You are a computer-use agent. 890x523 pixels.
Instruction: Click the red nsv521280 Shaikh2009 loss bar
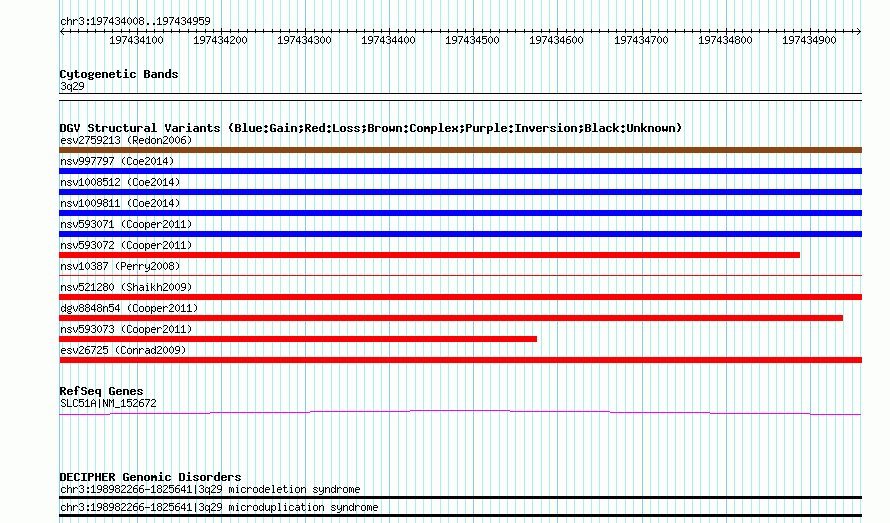(460, 297)
